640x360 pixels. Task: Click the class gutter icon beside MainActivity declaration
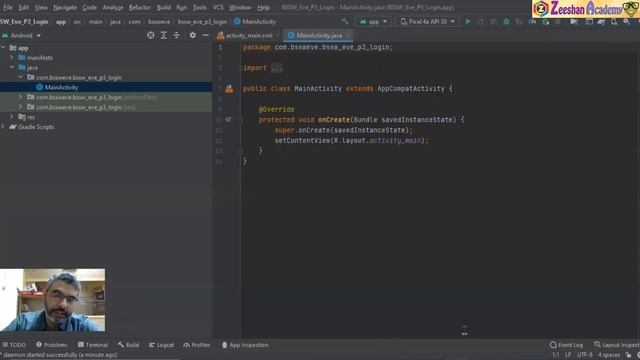click(229, 89)
